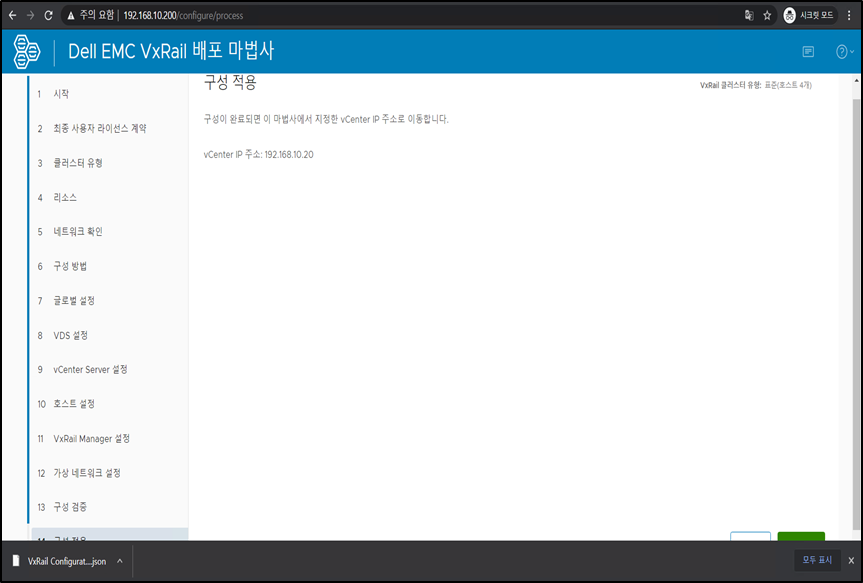Click 모두 표시 to show all downloads

[817, 560]
